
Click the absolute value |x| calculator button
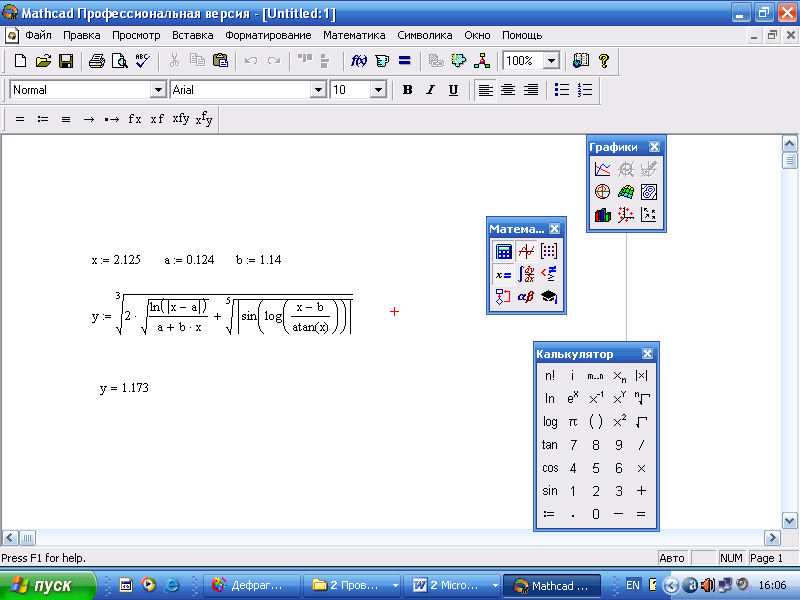(641, 376)
